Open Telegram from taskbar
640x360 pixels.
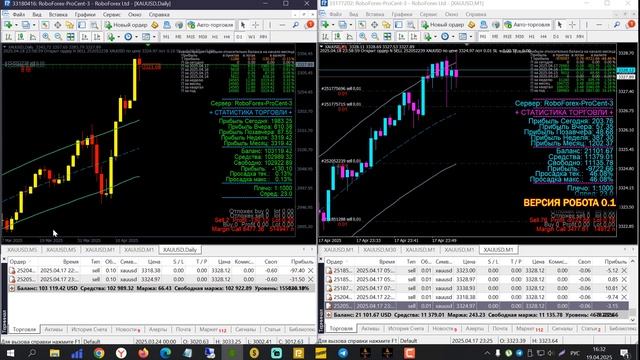click(x=343, y=353)
